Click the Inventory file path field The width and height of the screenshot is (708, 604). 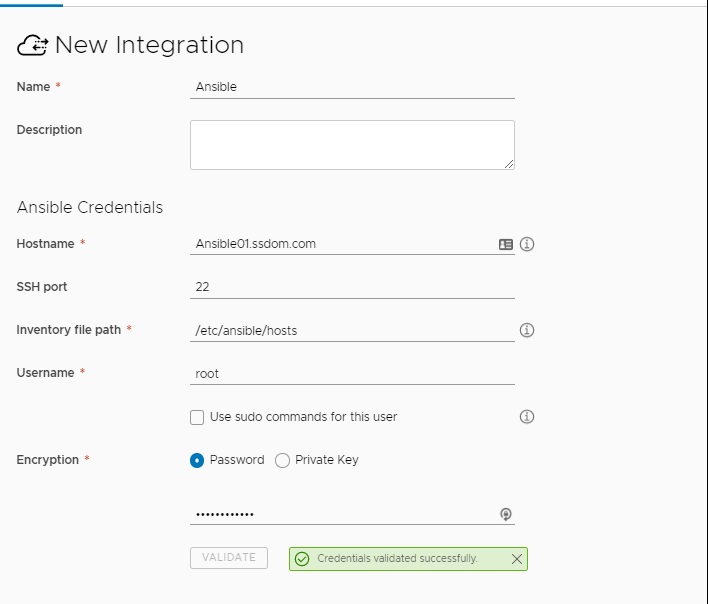[x=352, y=330]
